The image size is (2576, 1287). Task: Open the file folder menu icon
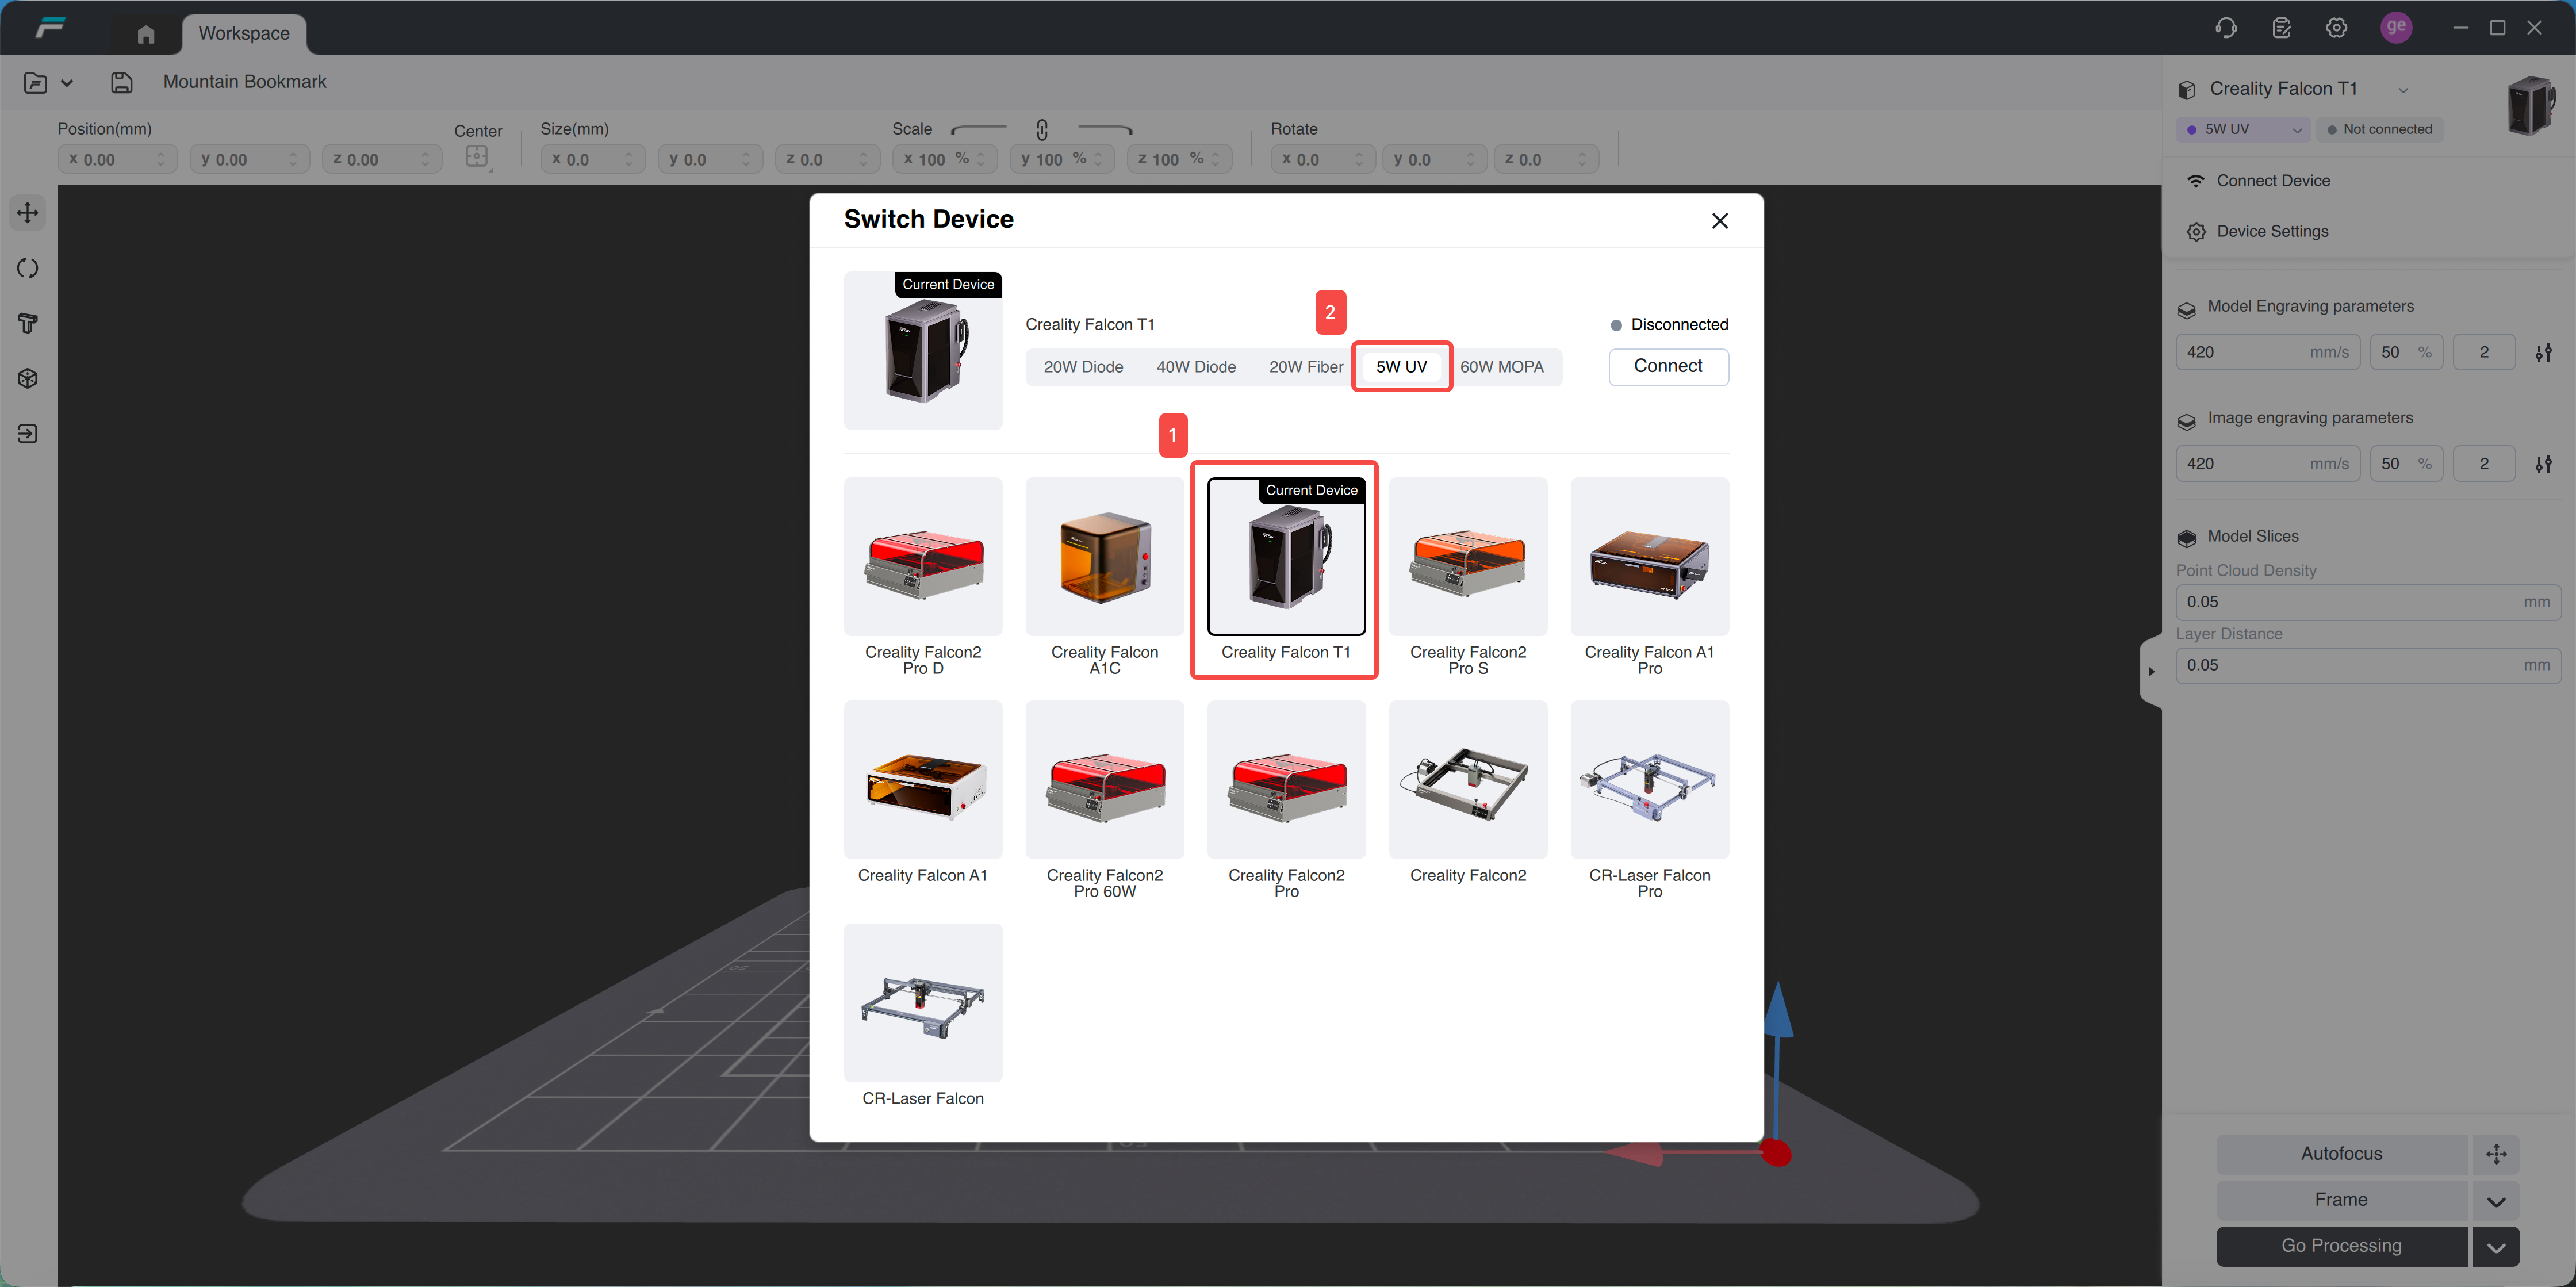pyautogui.click(x=36, y=83)
